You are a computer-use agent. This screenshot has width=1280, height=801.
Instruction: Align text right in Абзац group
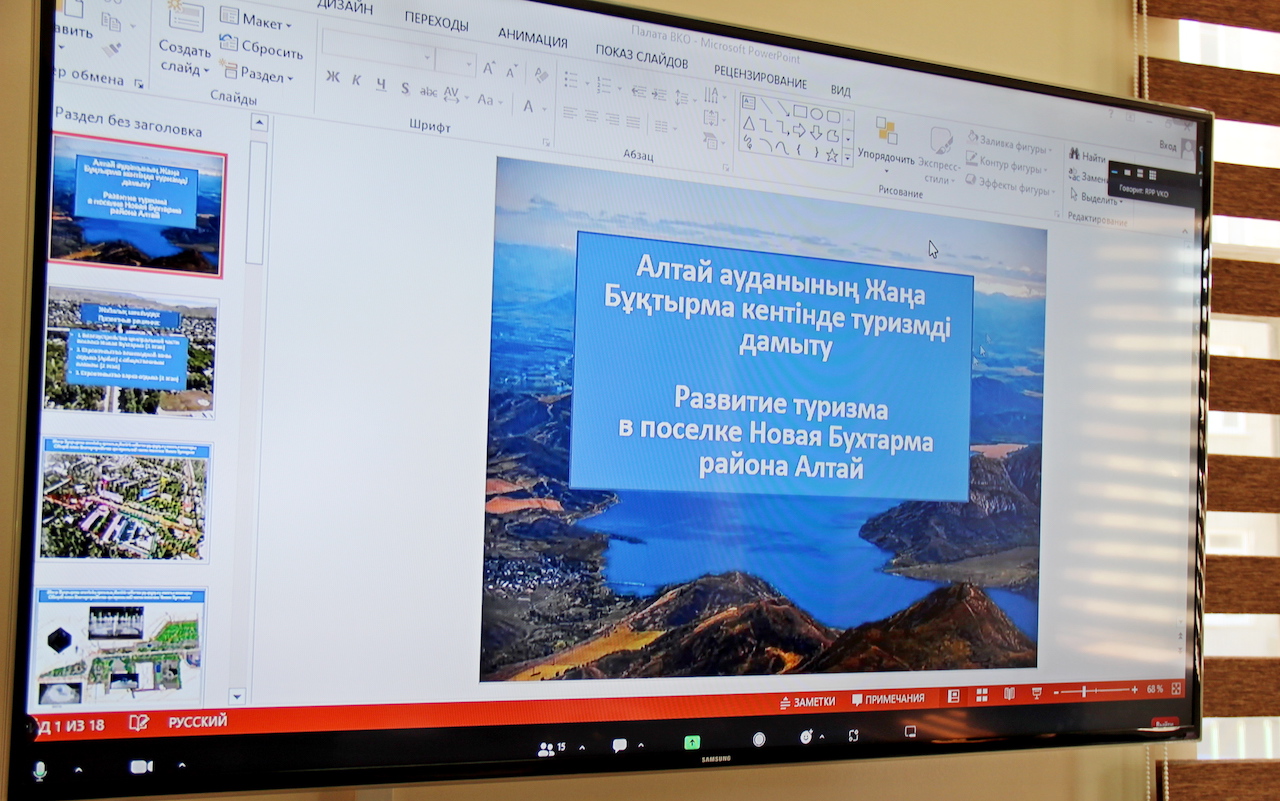[x=611, y=118]
